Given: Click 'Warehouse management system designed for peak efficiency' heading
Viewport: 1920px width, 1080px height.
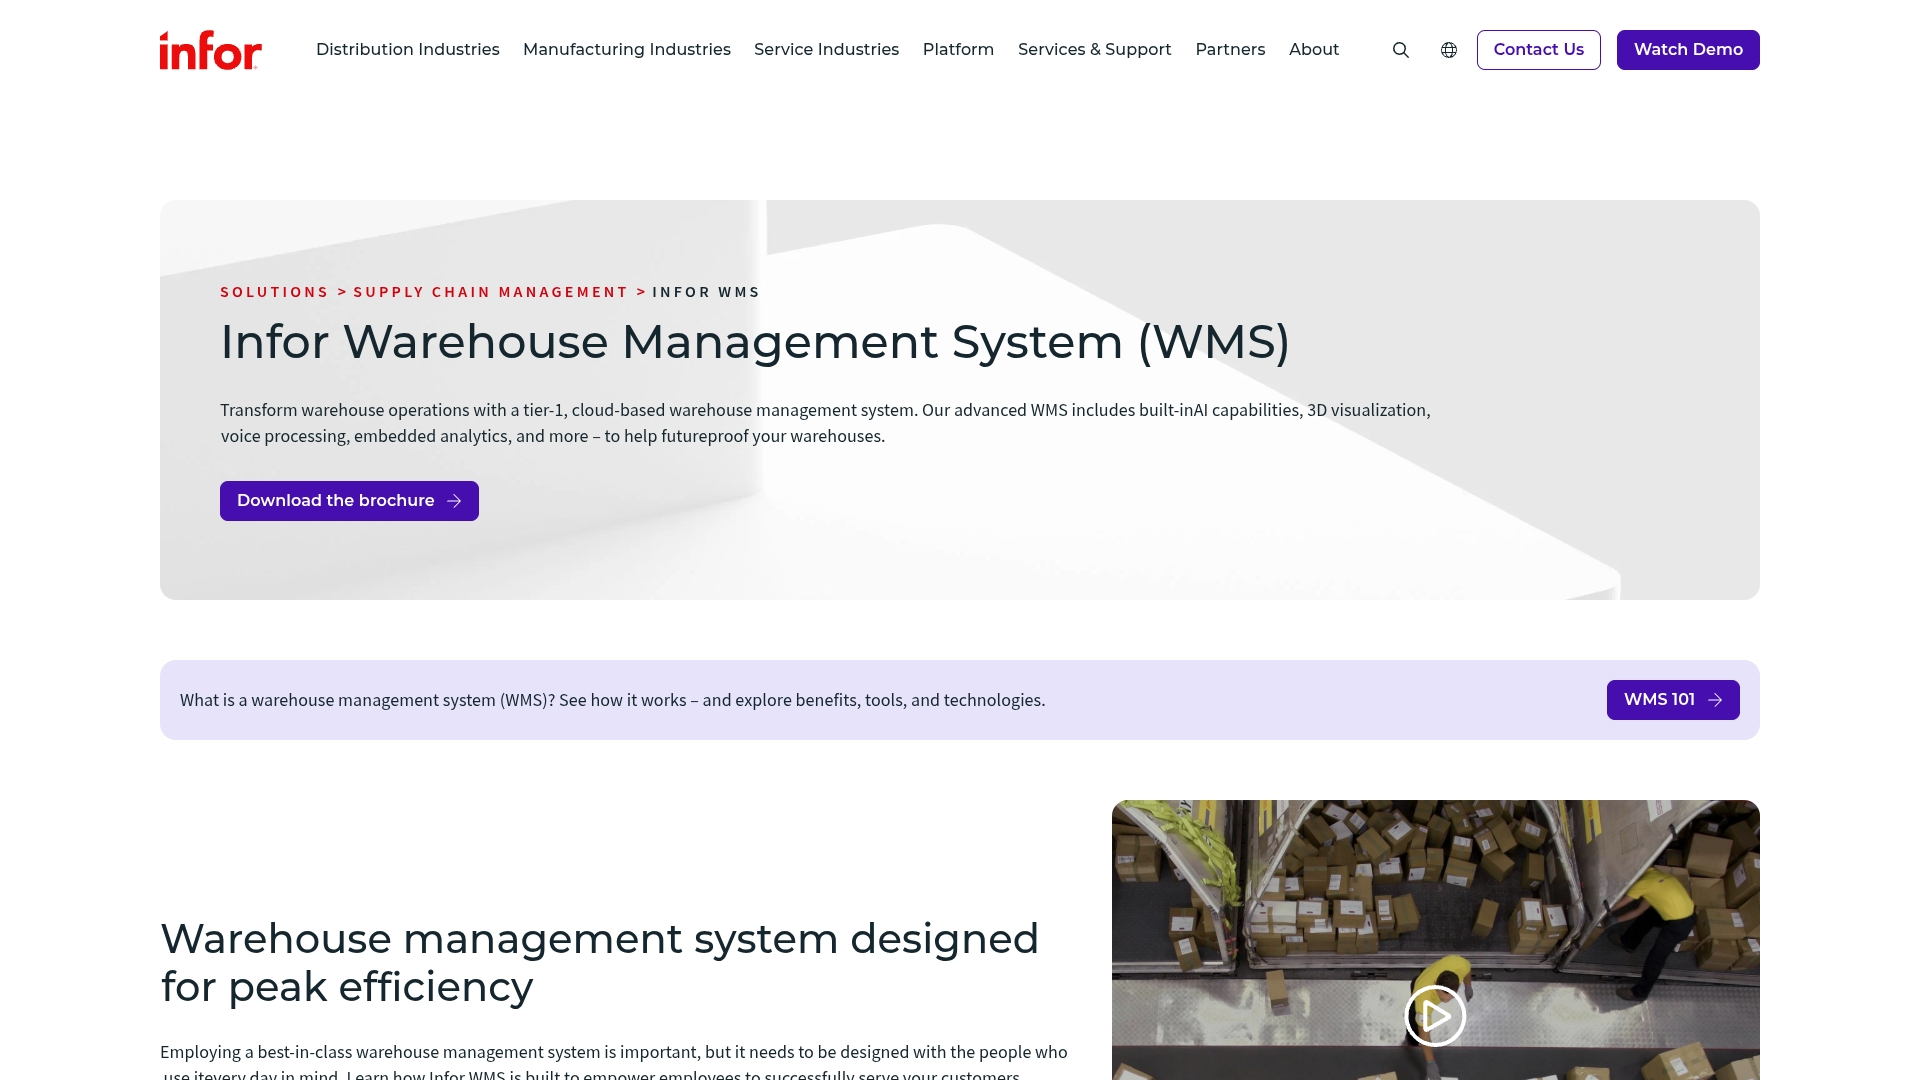Looking at the screenshot, I should click(600, 963).
